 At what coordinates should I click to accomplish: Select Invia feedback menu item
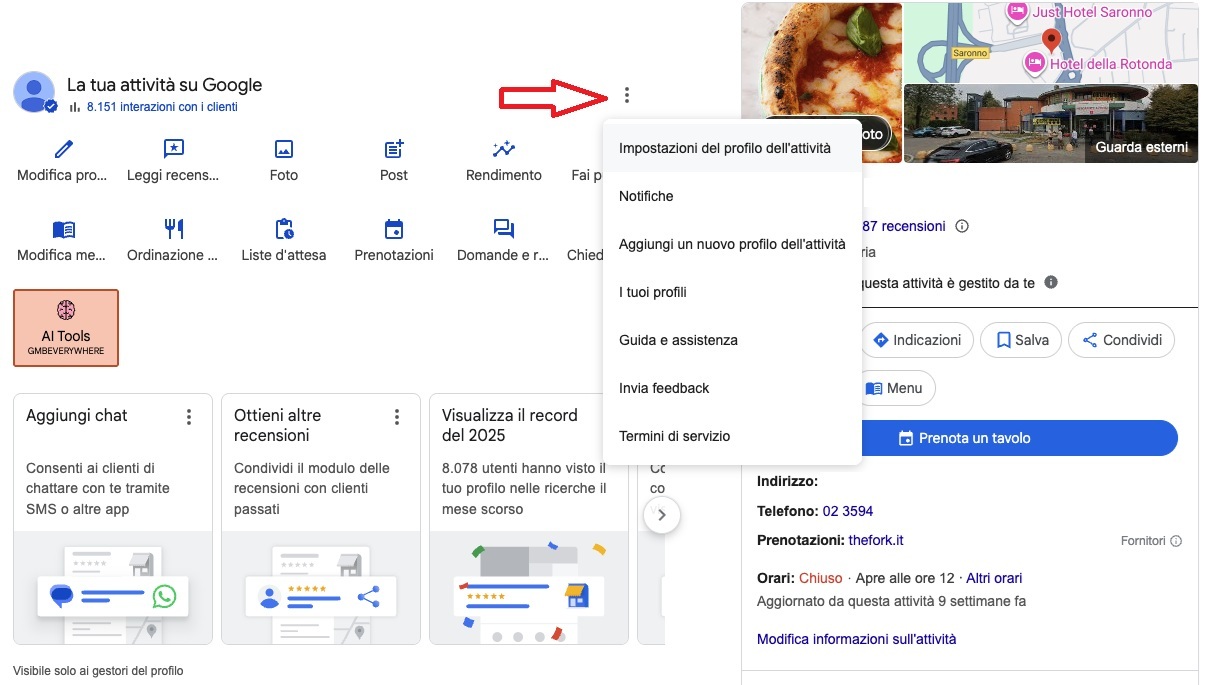(x=732, y=388)
